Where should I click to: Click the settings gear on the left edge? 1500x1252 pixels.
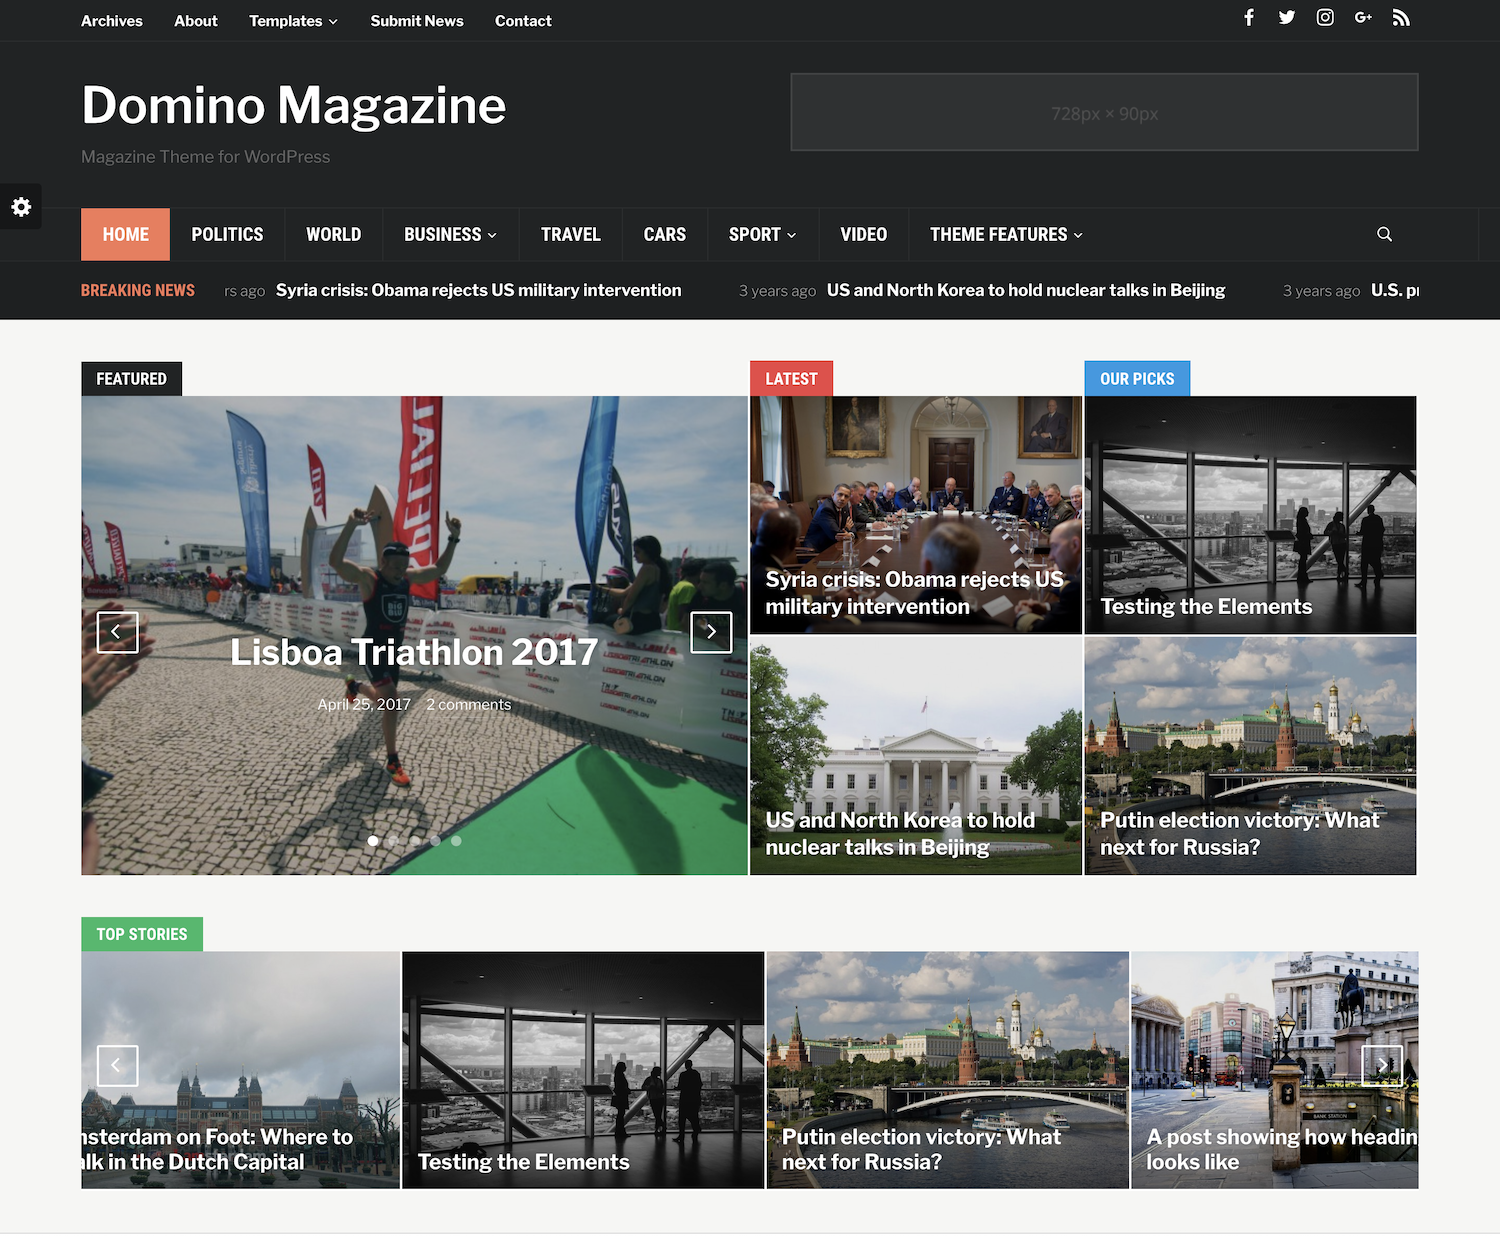click(x=20, y=206)
